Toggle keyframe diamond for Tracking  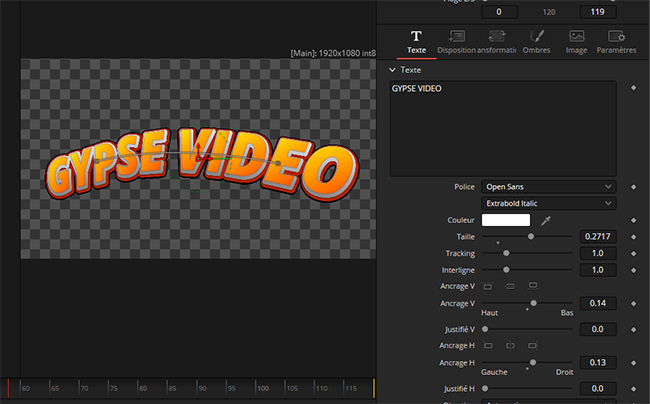(633, 254)
